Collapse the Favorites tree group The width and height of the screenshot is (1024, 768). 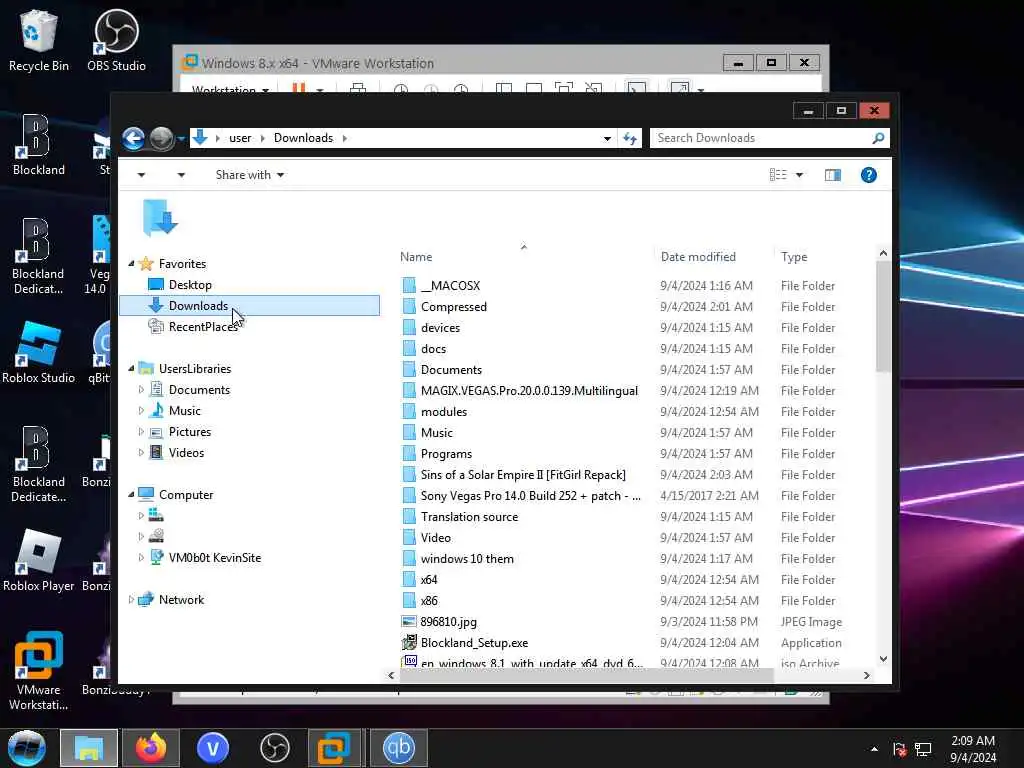pos(131,264)
